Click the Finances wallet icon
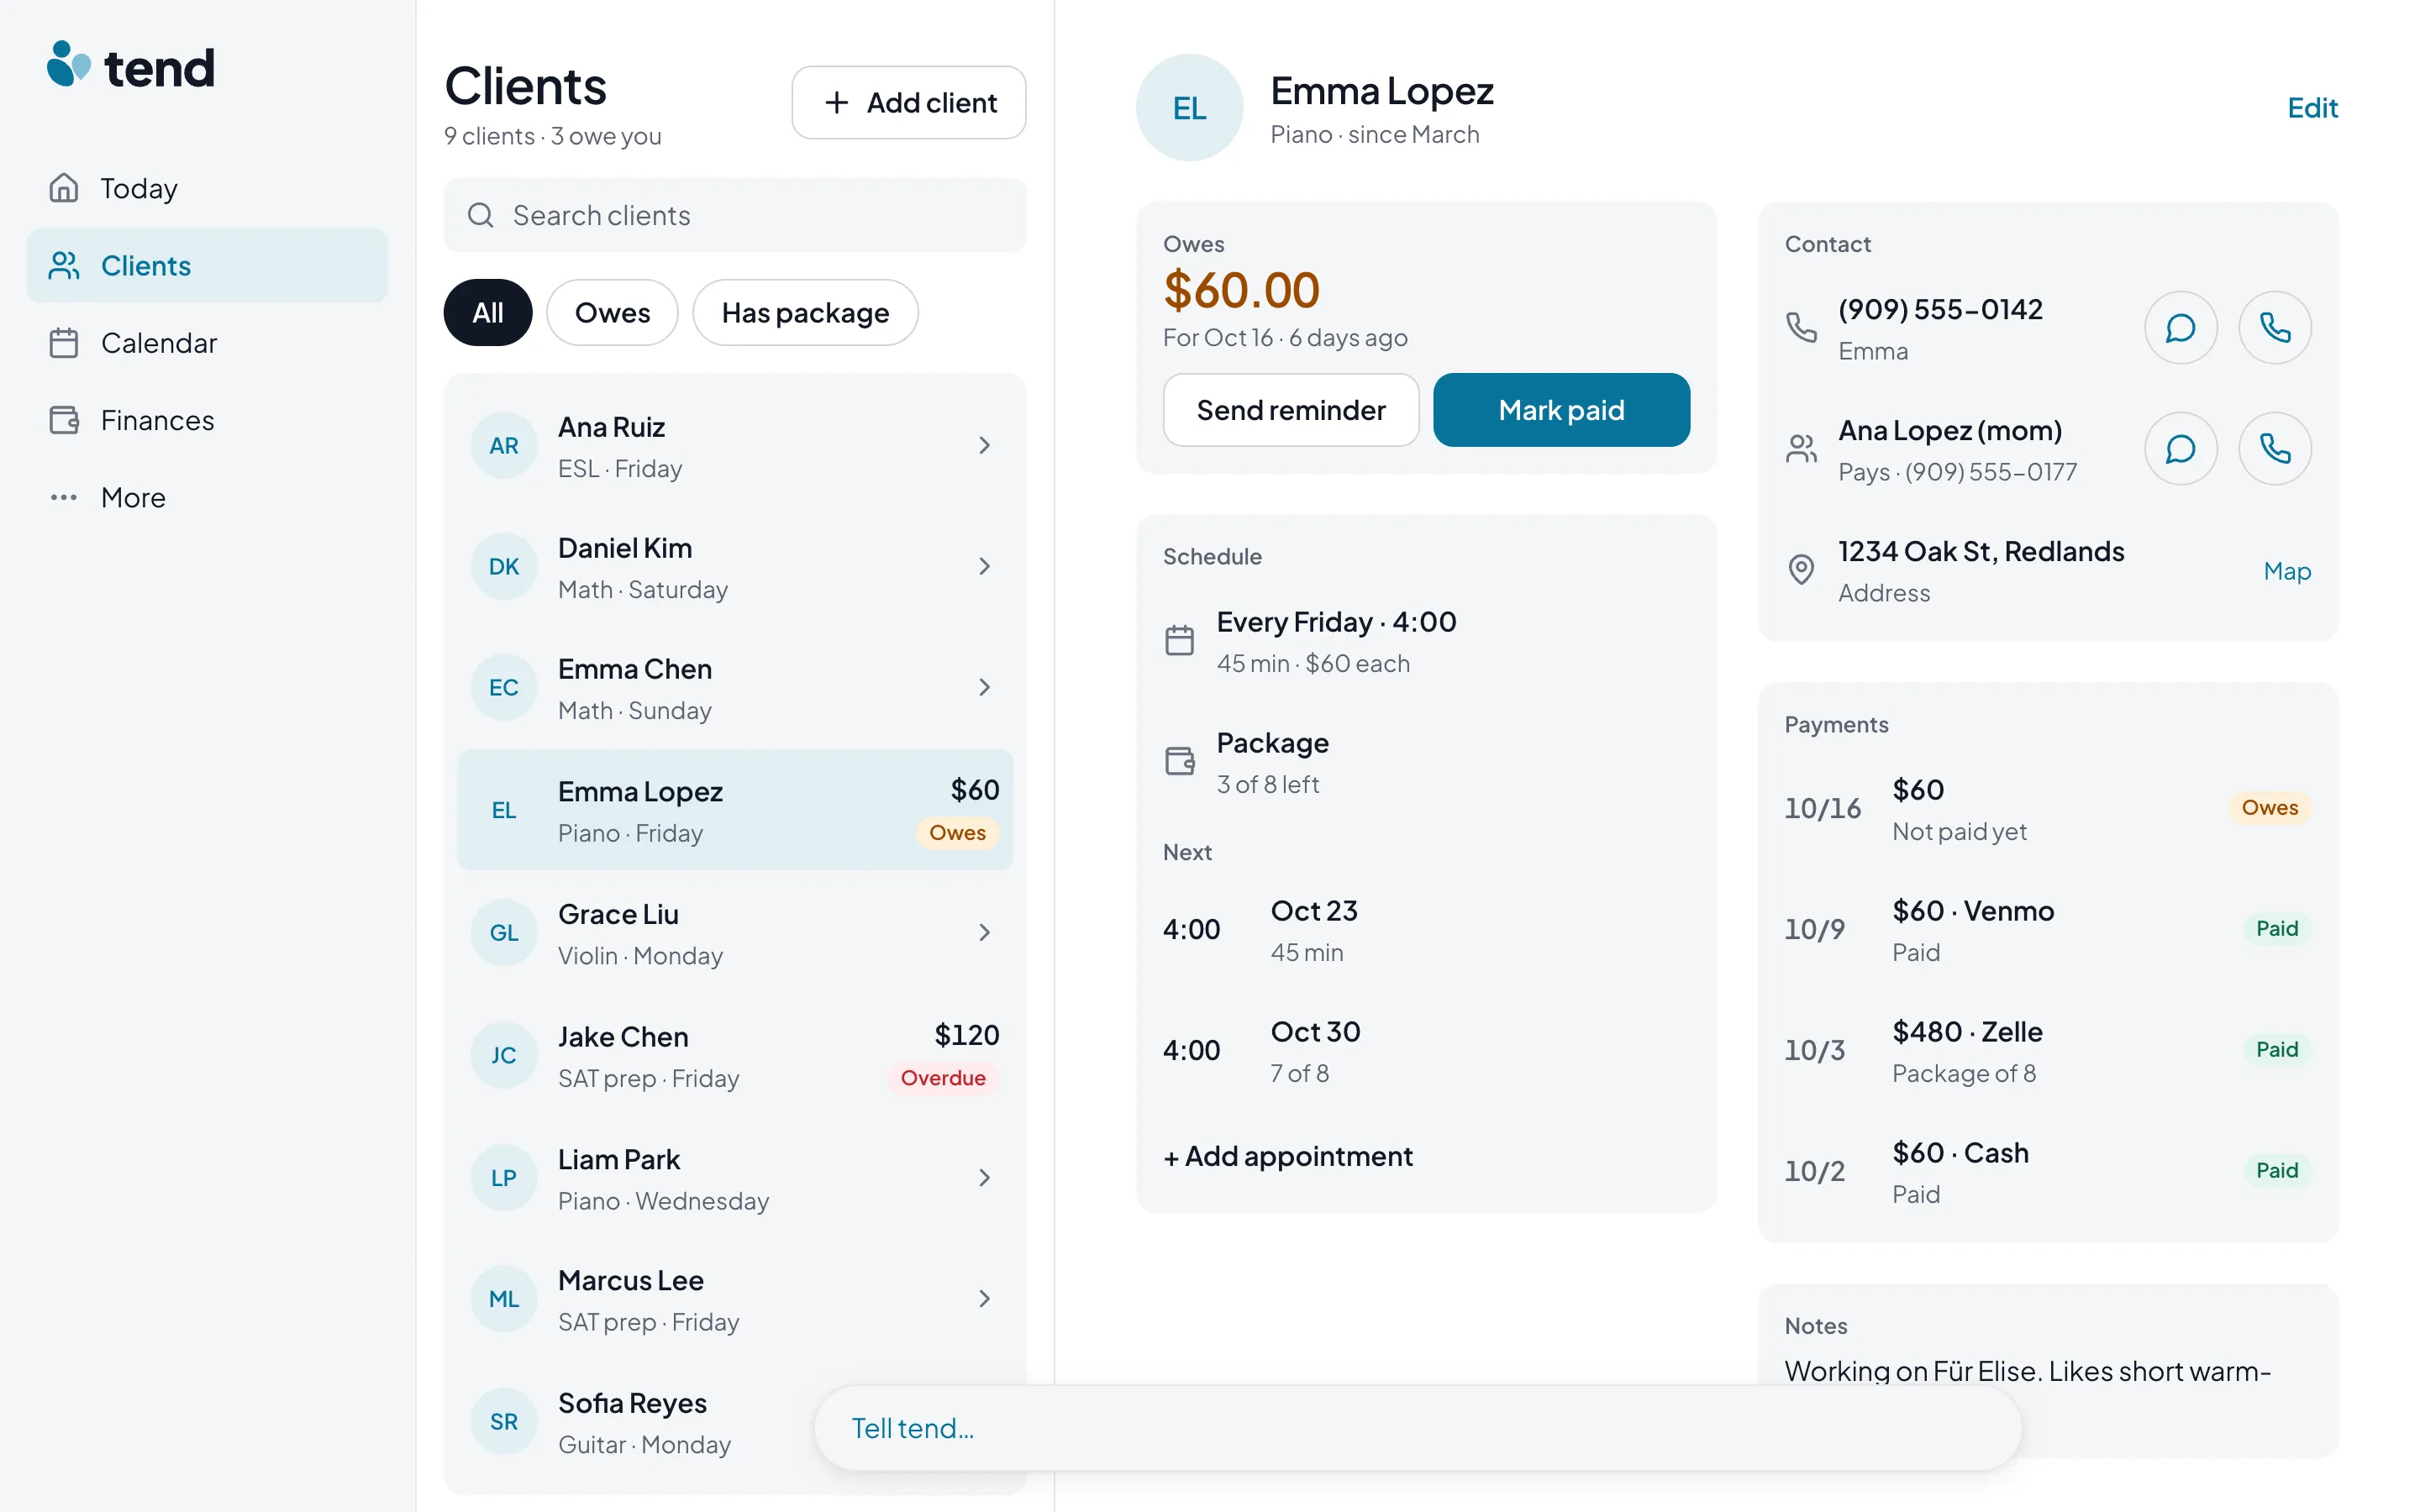This screenshot has height=1512, width=2420. point(64,420)
